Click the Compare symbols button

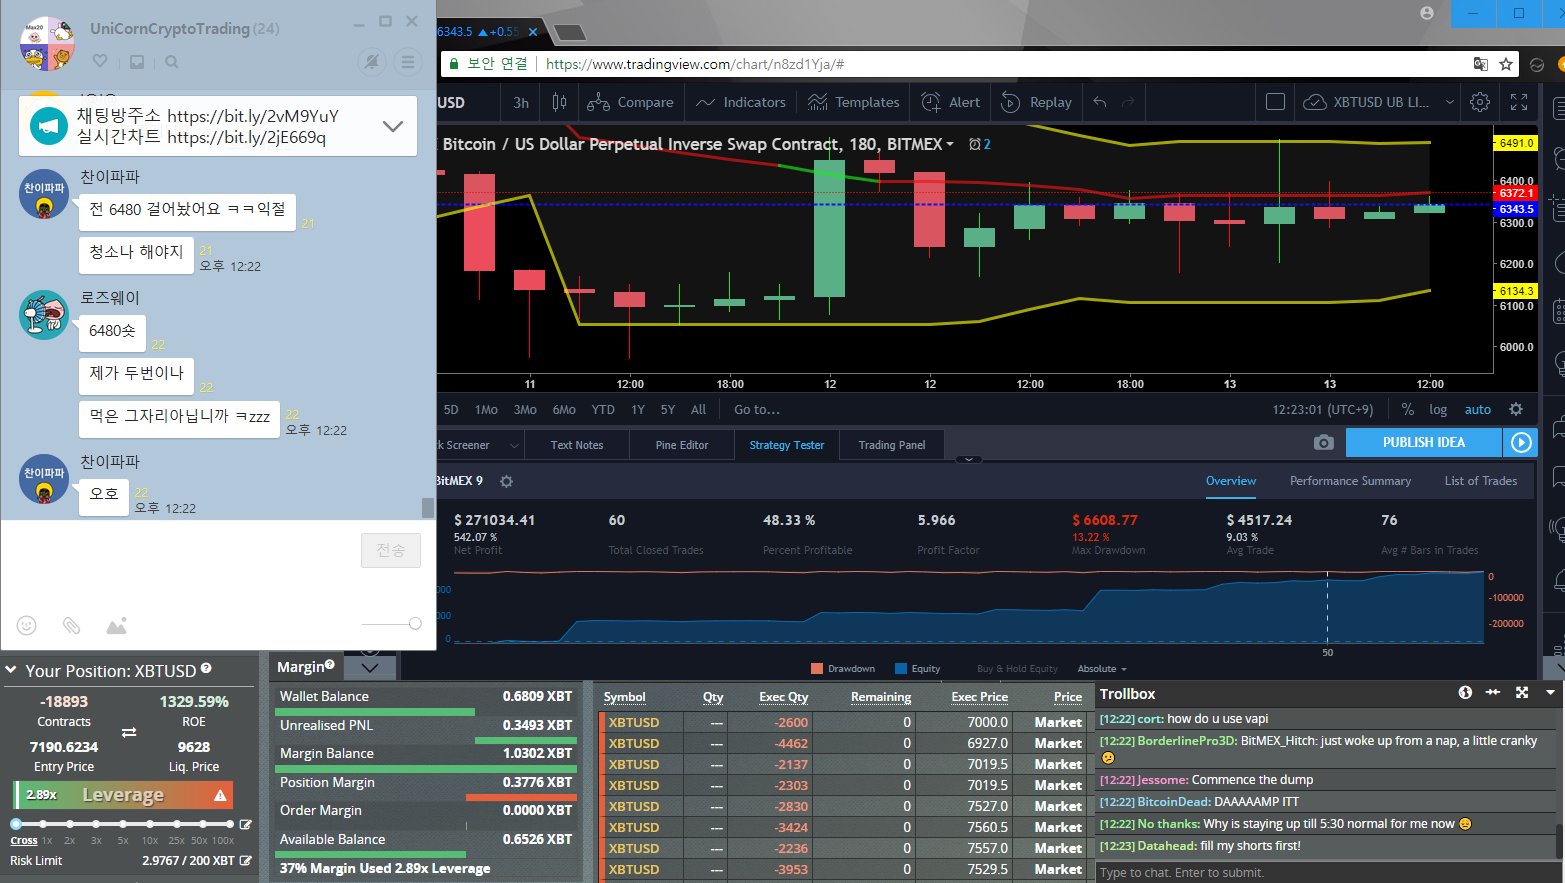click(x=630, y=102)
